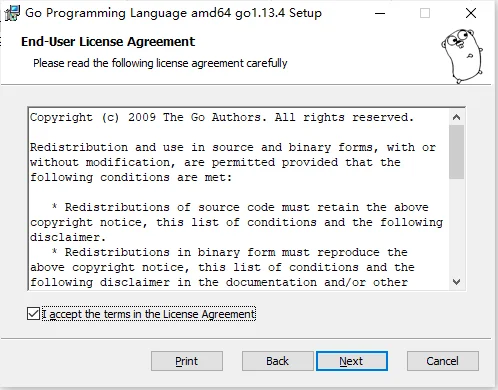
Task: Go Back to the previous setup page
Action: point(278,361)
